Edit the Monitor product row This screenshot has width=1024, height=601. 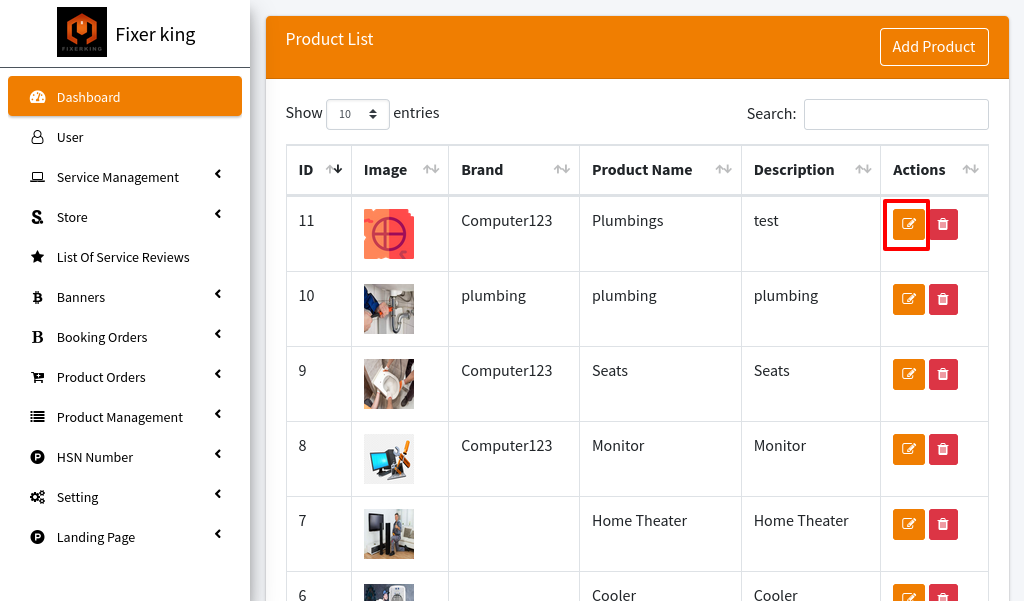click(x=908, y=449)
